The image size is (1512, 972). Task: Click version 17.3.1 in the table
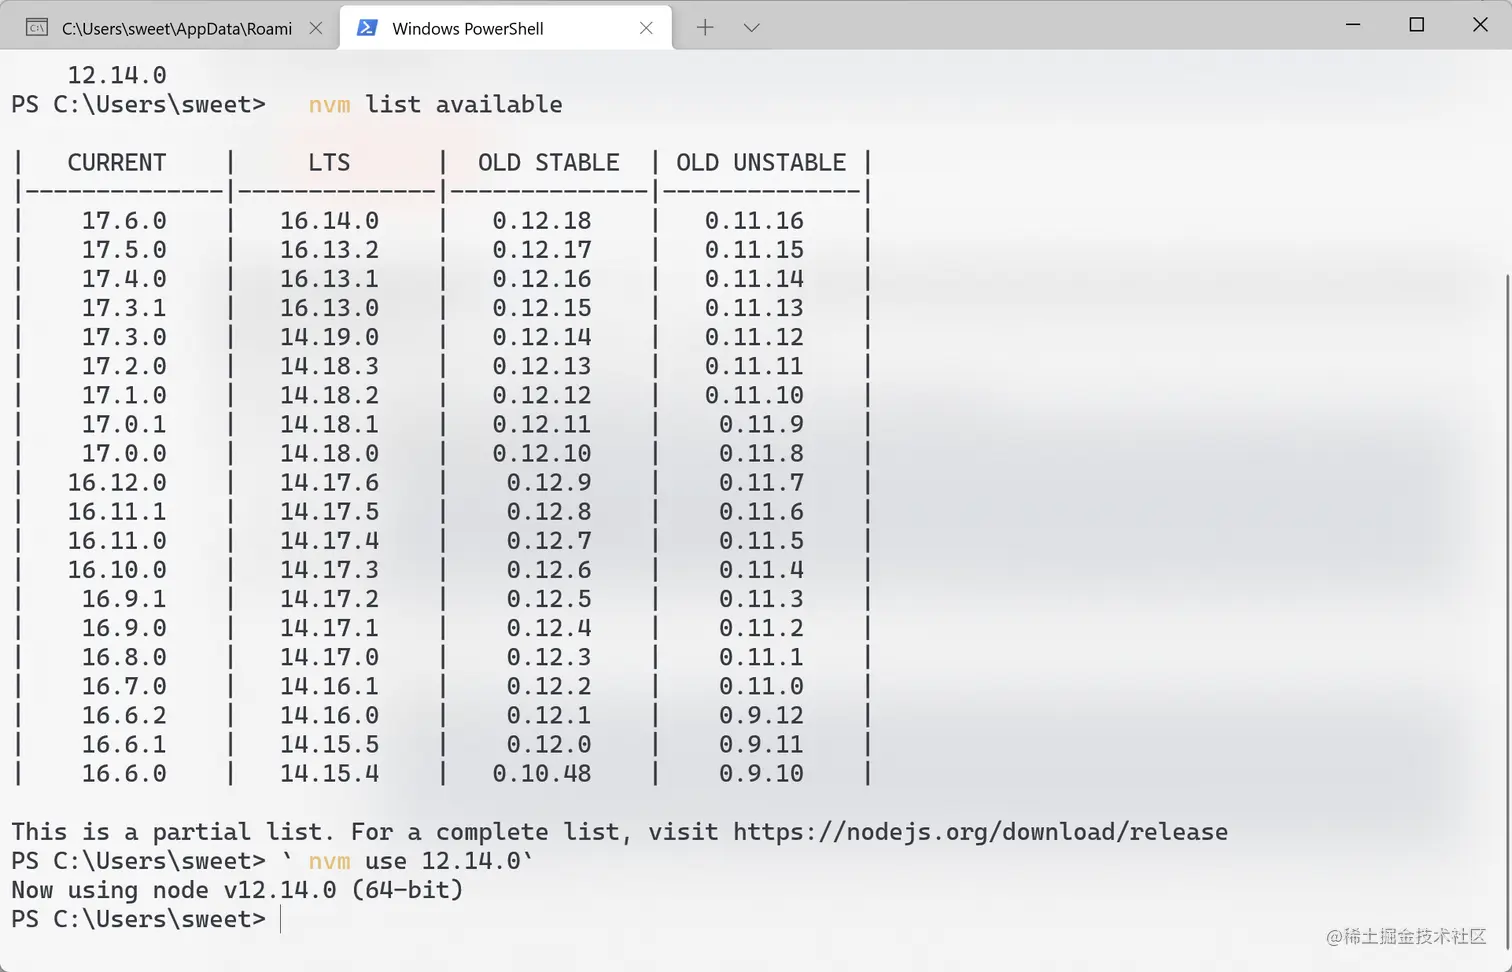(x=124, y=308)
